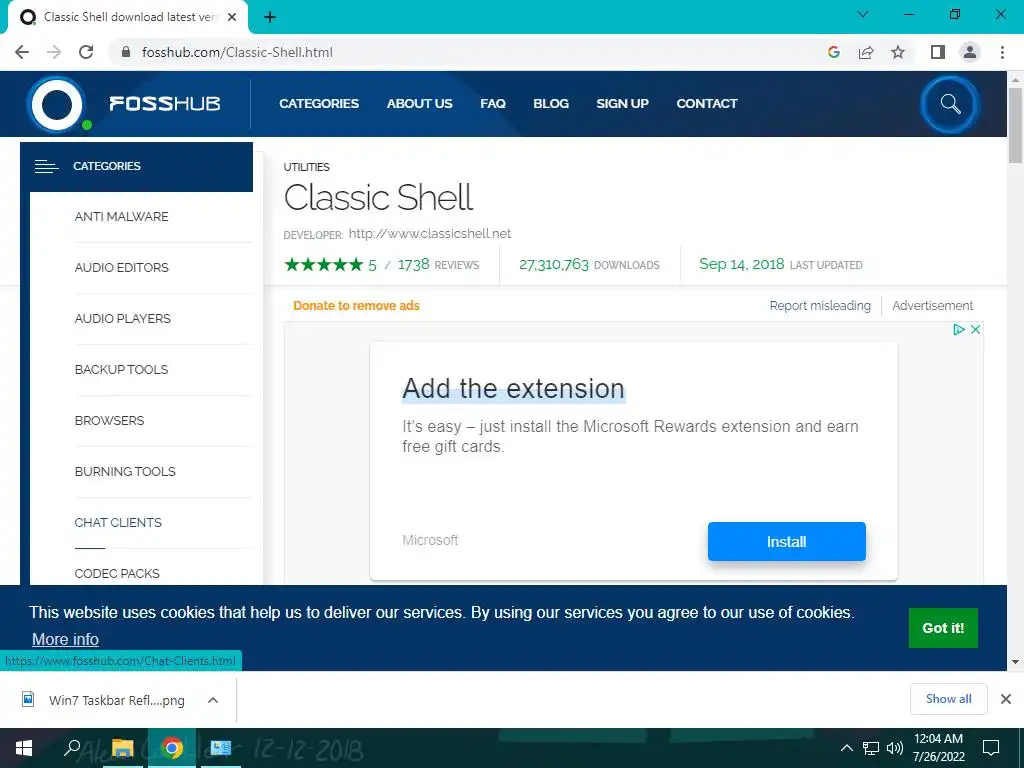Close the Classic Shell tab
This screenshot has width=1024, height=768.
click(232, 18)
